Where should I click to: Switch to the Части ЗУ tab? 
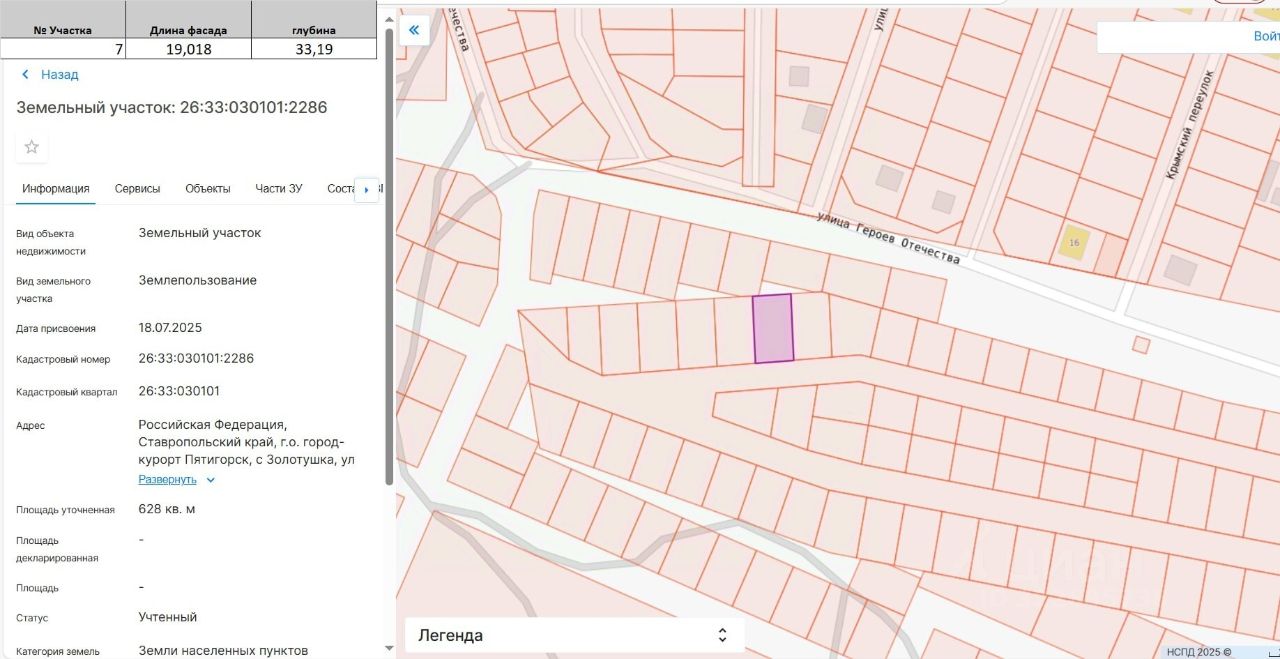279,189
